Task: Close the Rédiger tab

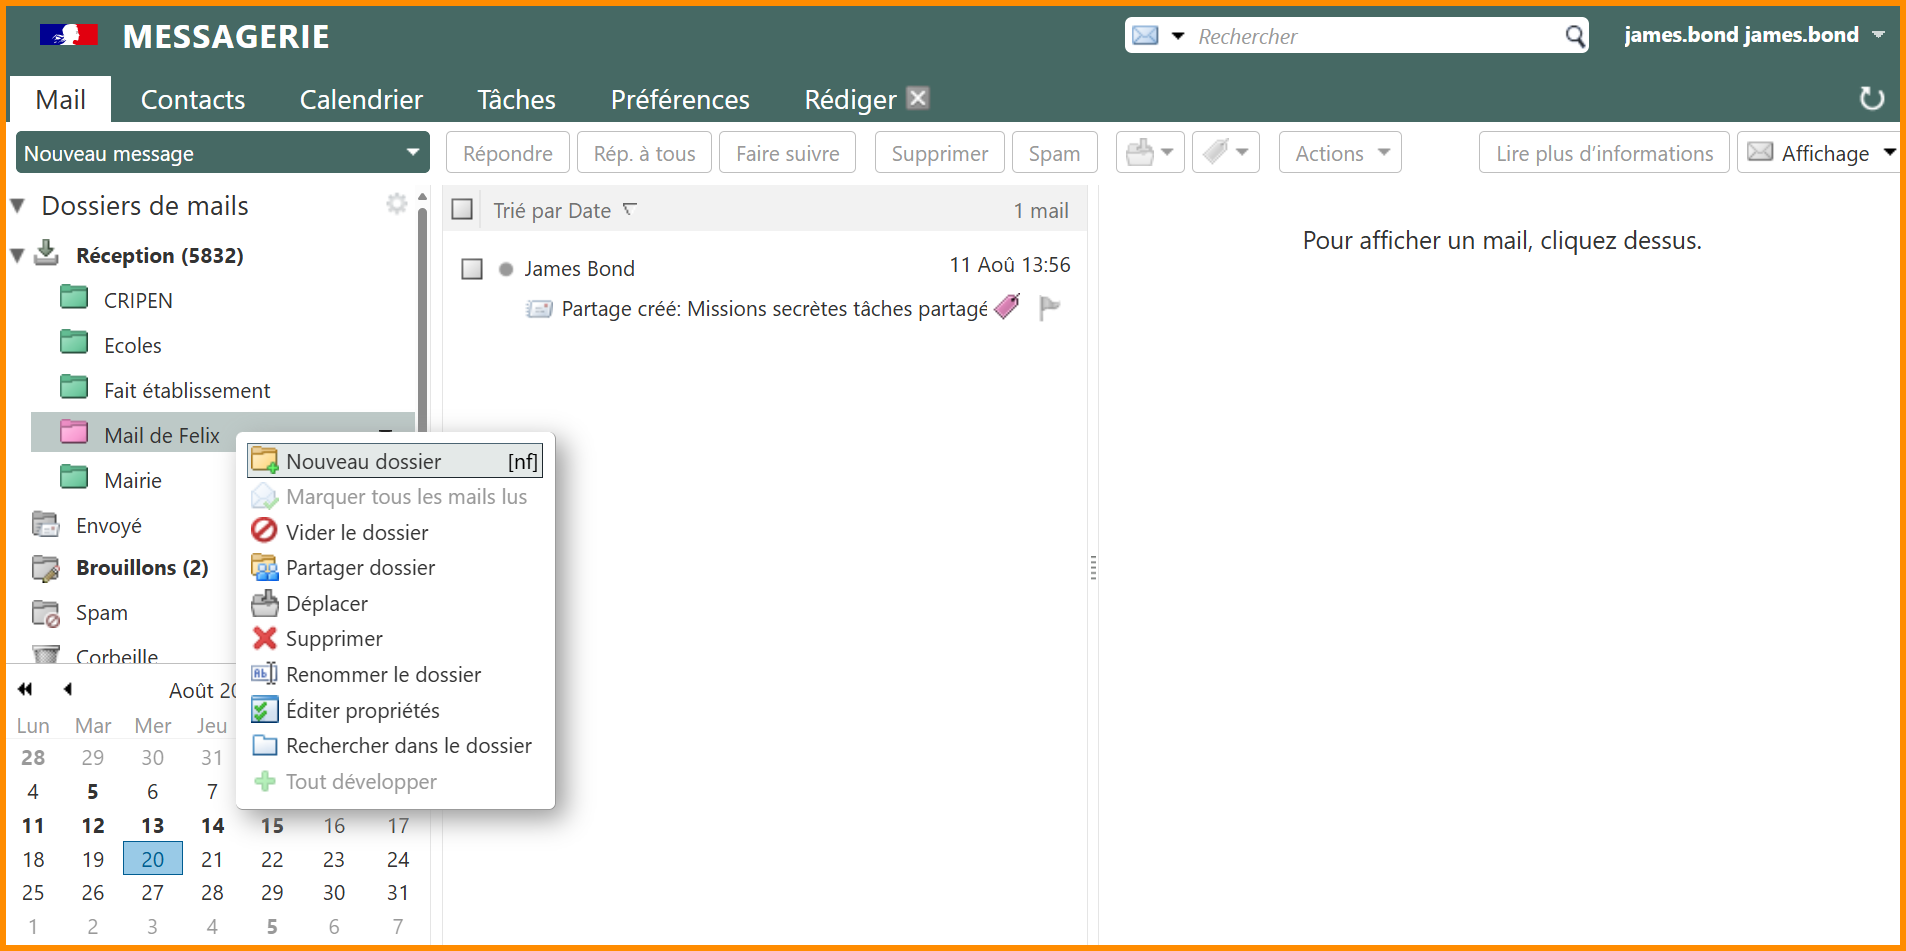Action: [x=918, y=98]
